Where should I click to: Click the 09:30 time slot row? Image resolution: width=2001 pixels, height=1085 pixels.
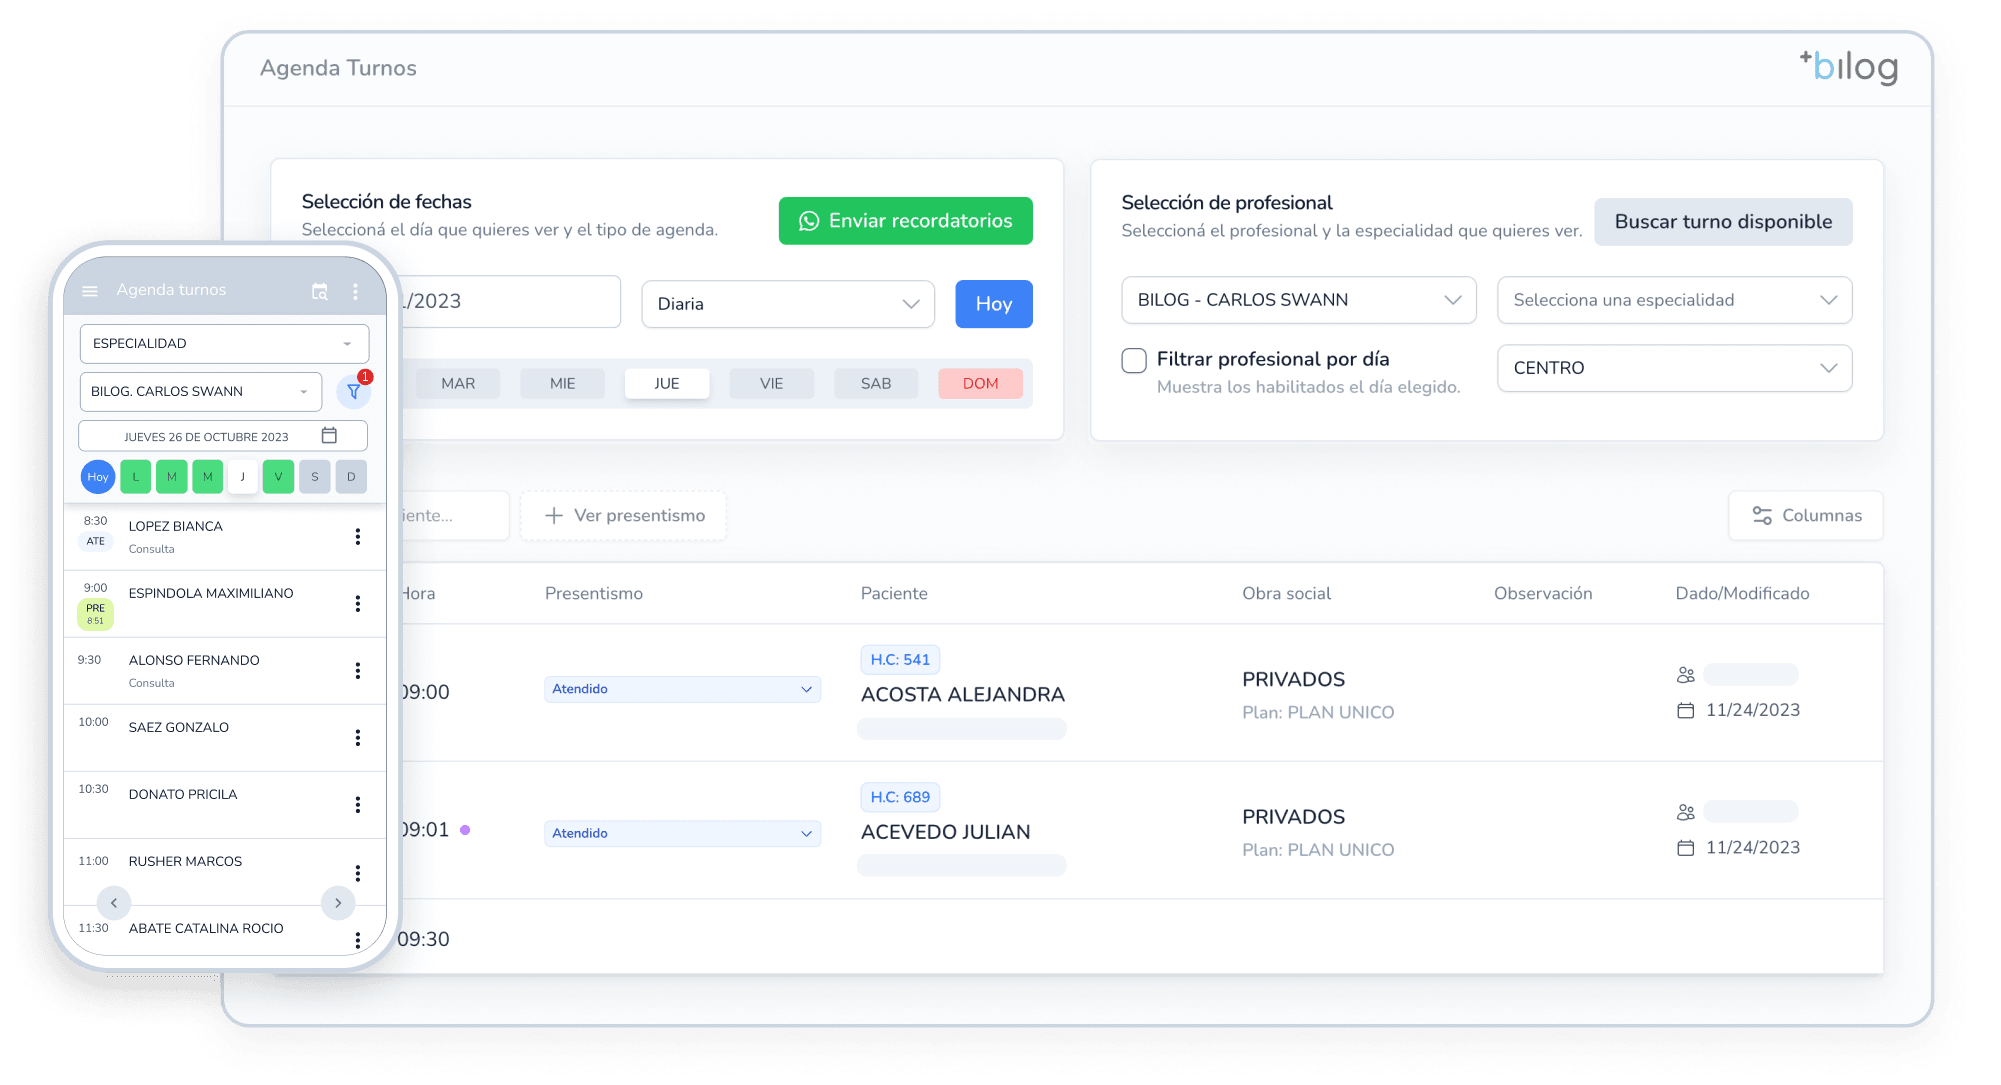1140,938
